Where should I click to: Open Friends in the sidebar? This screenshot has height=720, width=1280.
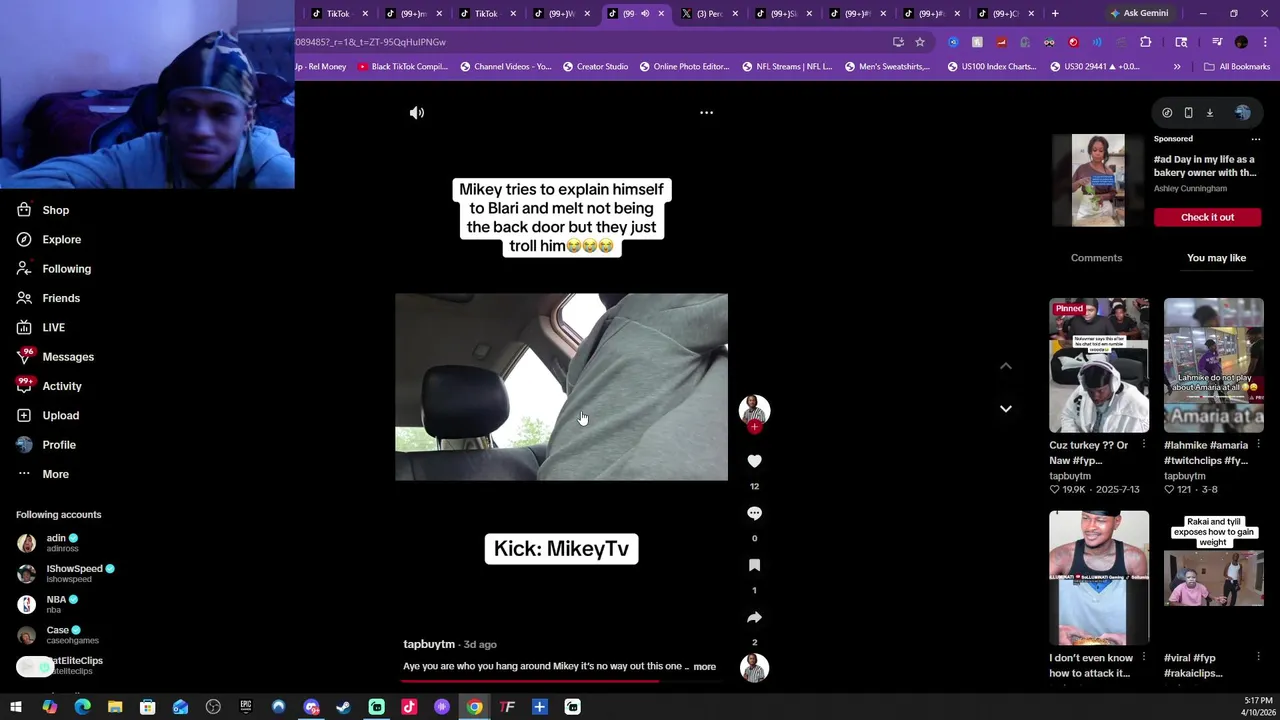(61, 298)
